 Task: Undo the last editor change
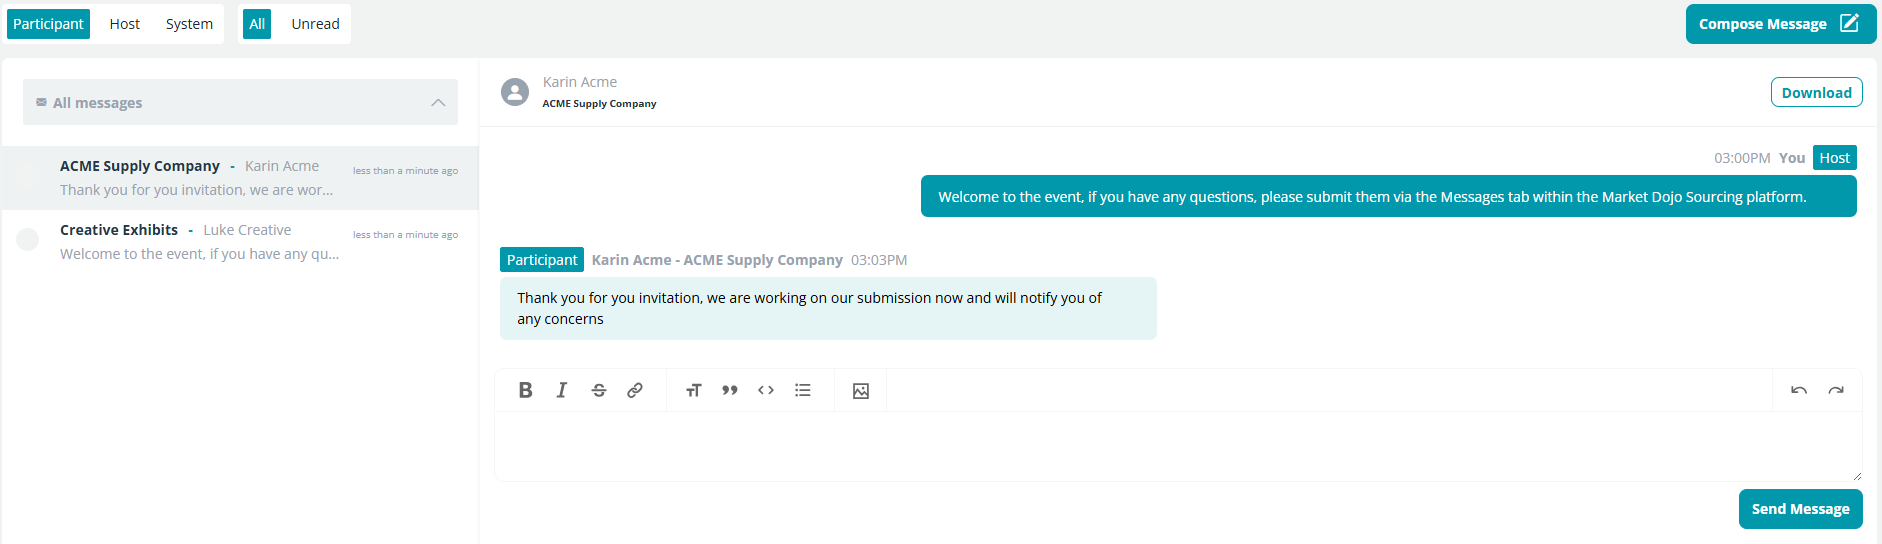(x=1799, y=390)
